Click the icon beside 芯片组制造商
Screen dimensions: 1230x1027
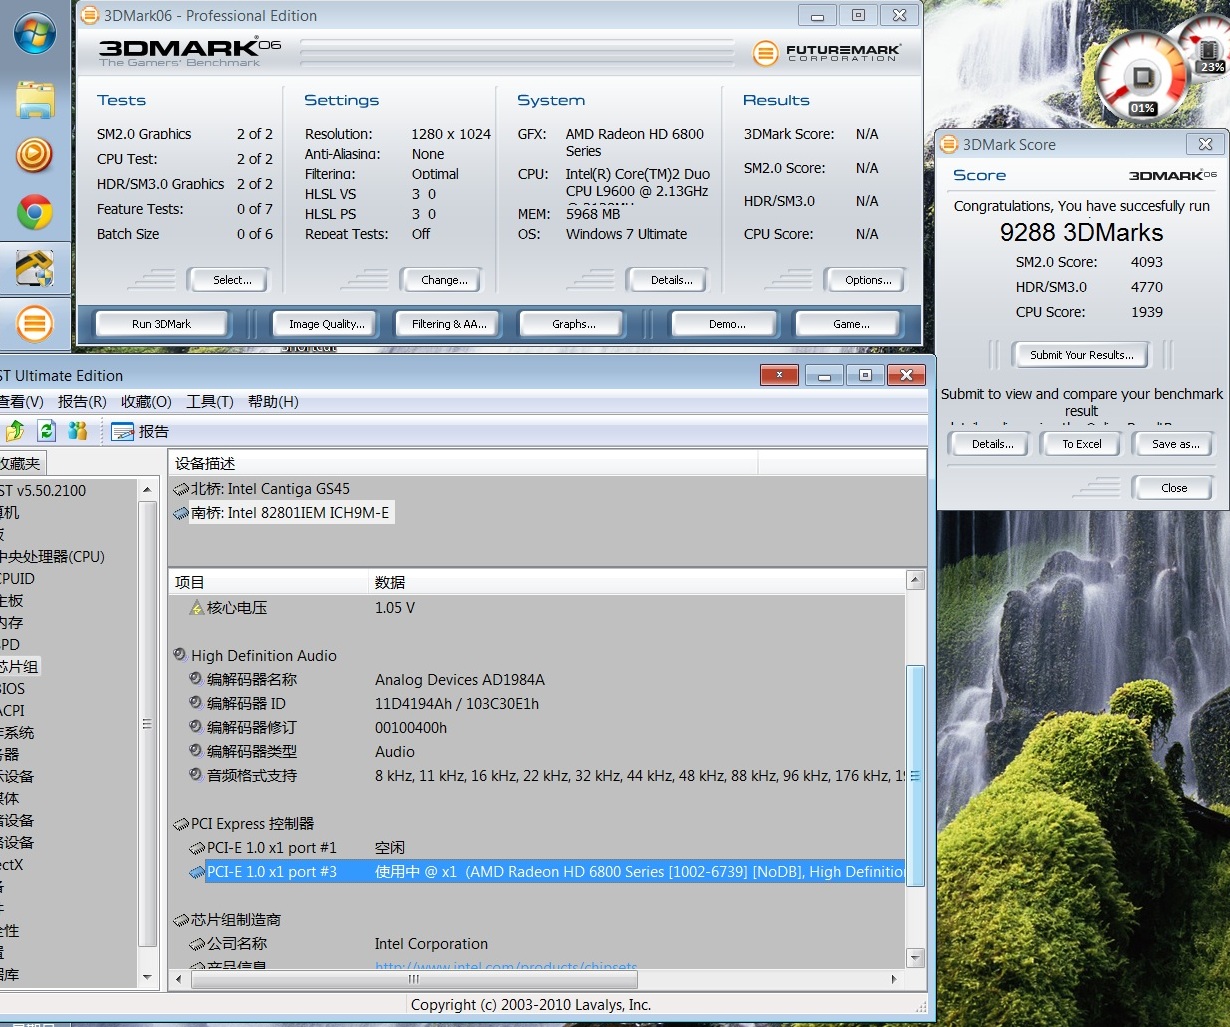[x=181, y=920]
